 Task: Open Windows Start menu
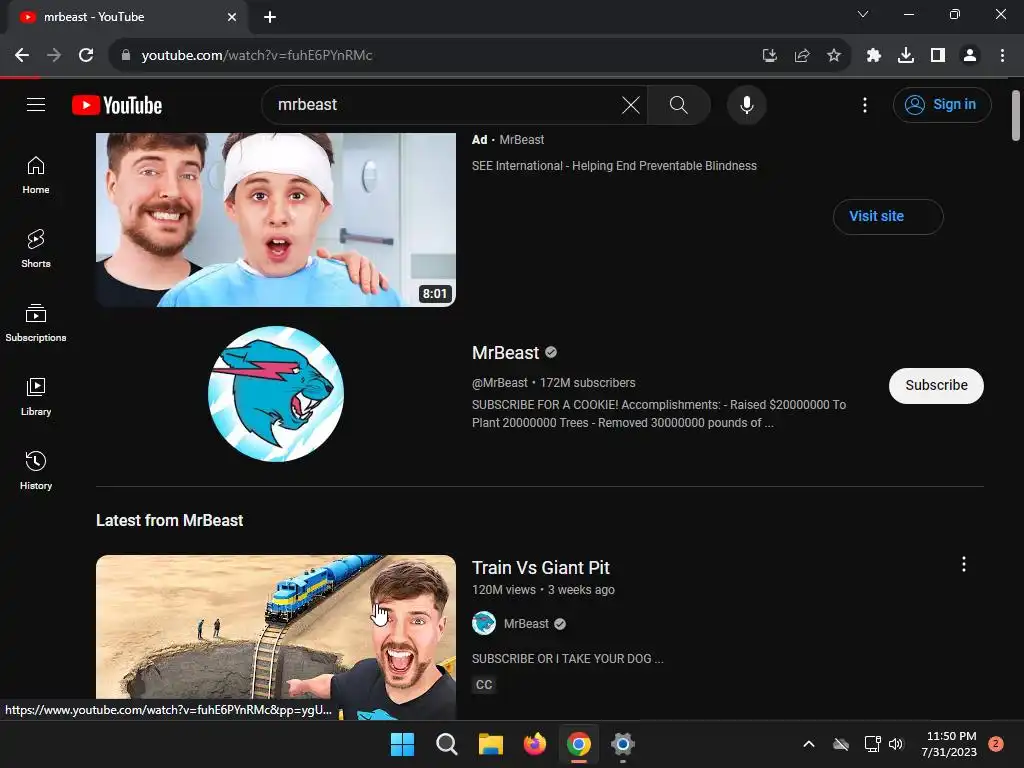(402, 744)
